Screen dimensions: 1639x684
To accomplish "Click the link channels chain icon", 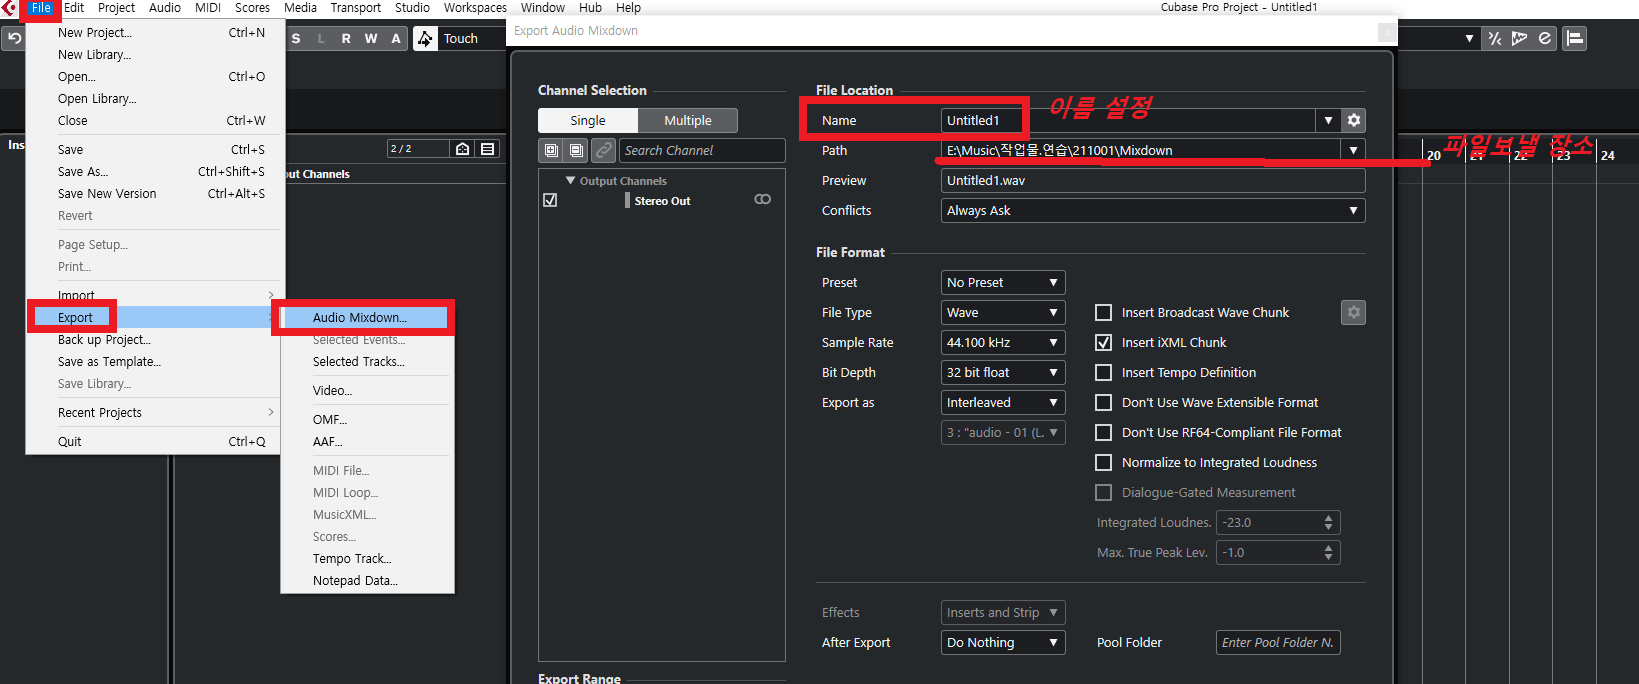I will [603, 150].
